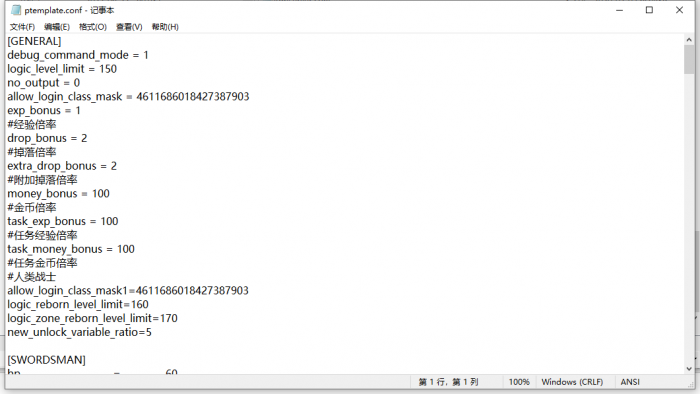The image size is (700, 394).
Task: Click the no_output = 0 line
Action: click(44, 83)
